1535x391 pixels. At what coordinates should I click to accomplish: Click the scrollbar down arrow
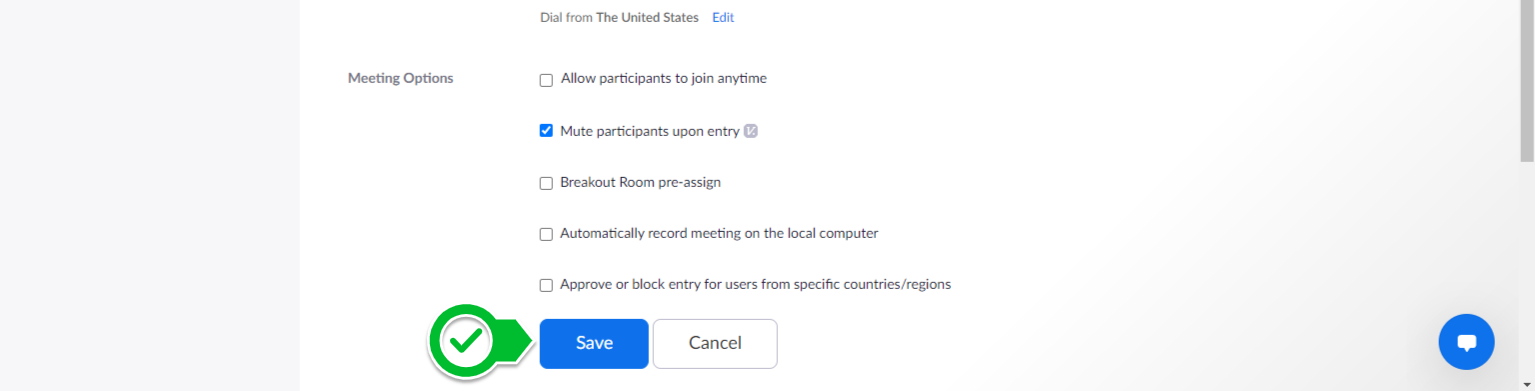point(1526,384)
